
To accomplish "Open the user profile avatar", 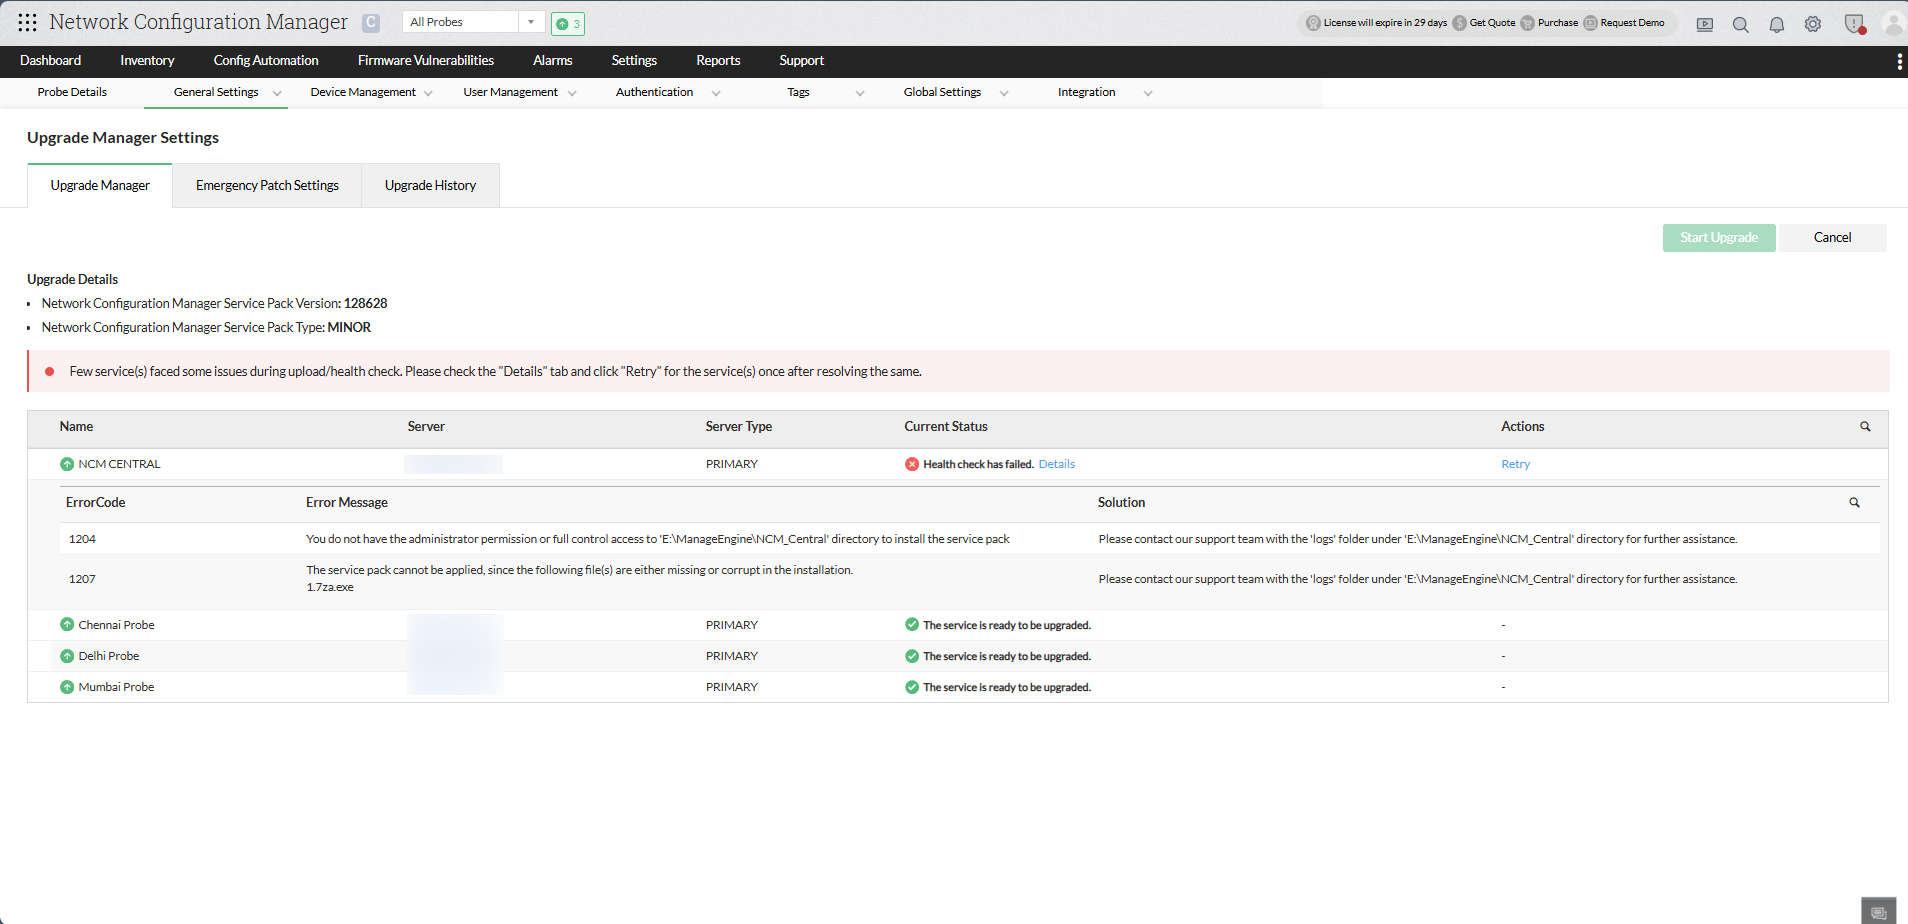I will (x=1893, y=23).
